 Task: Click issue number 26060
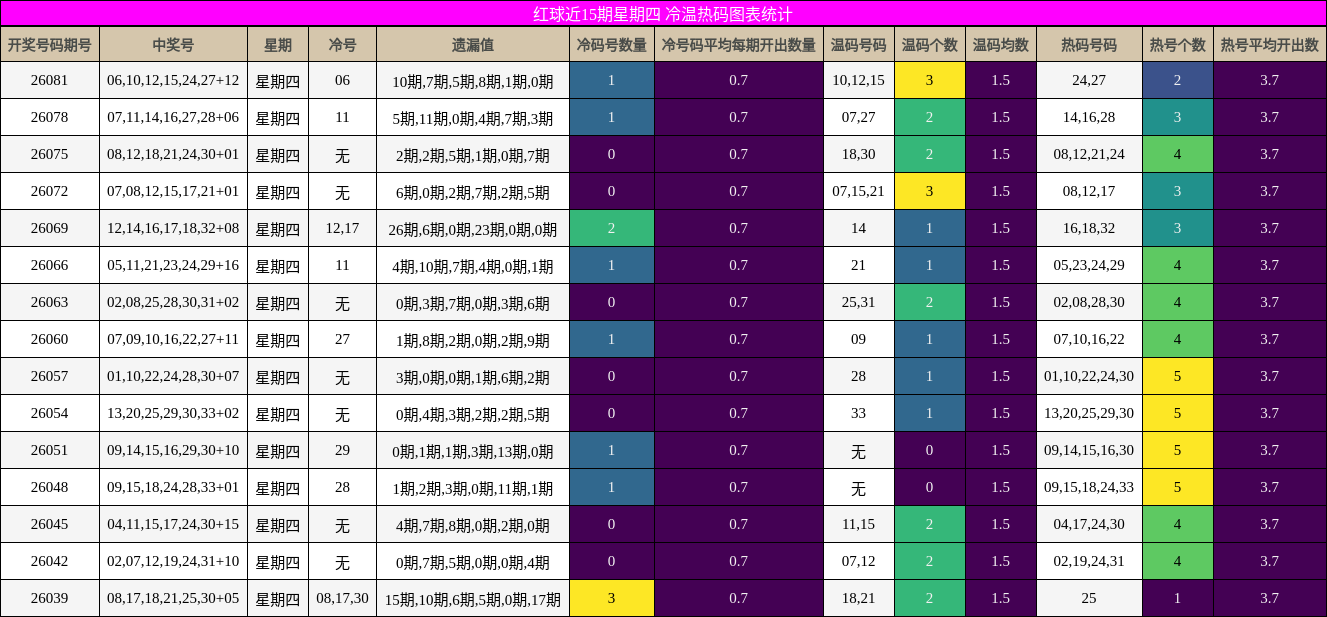[x=50, y=339]
